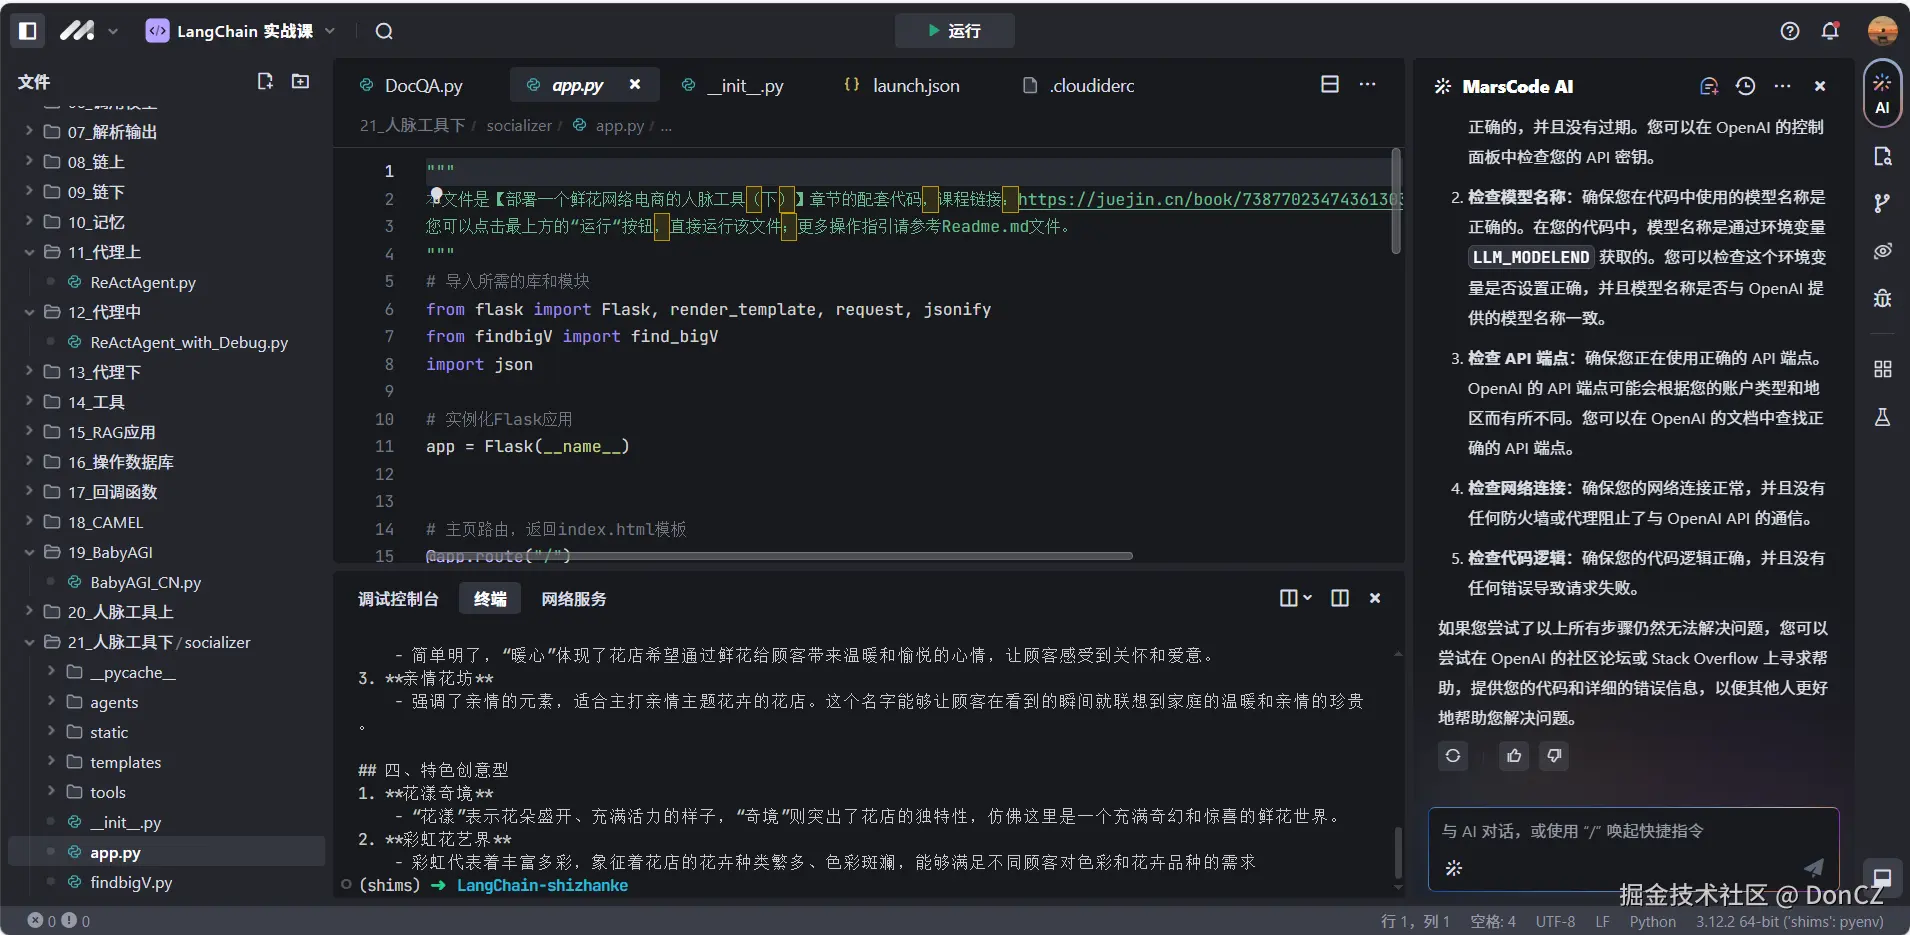
Task: Switch to the 调试控制台 tab
Action: click(x=398, y=599)
